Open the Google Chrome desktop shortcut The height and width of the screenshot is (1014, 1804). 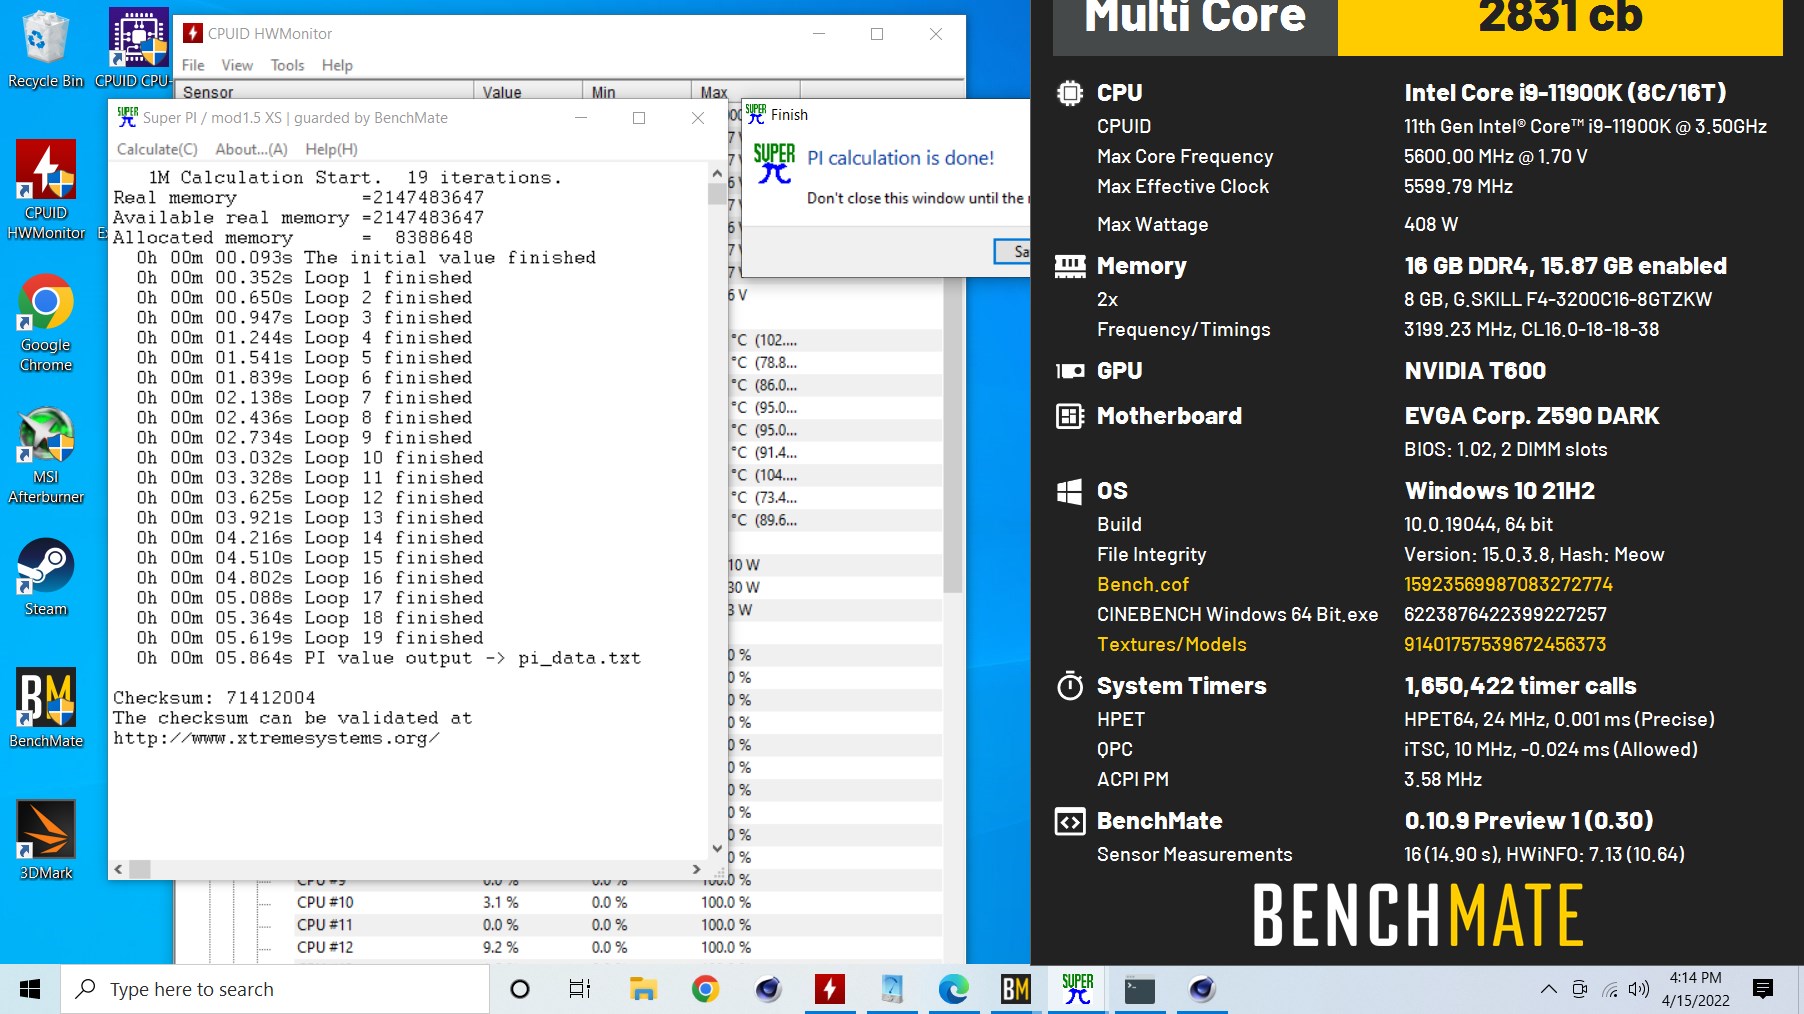click(x=46, y=322)
